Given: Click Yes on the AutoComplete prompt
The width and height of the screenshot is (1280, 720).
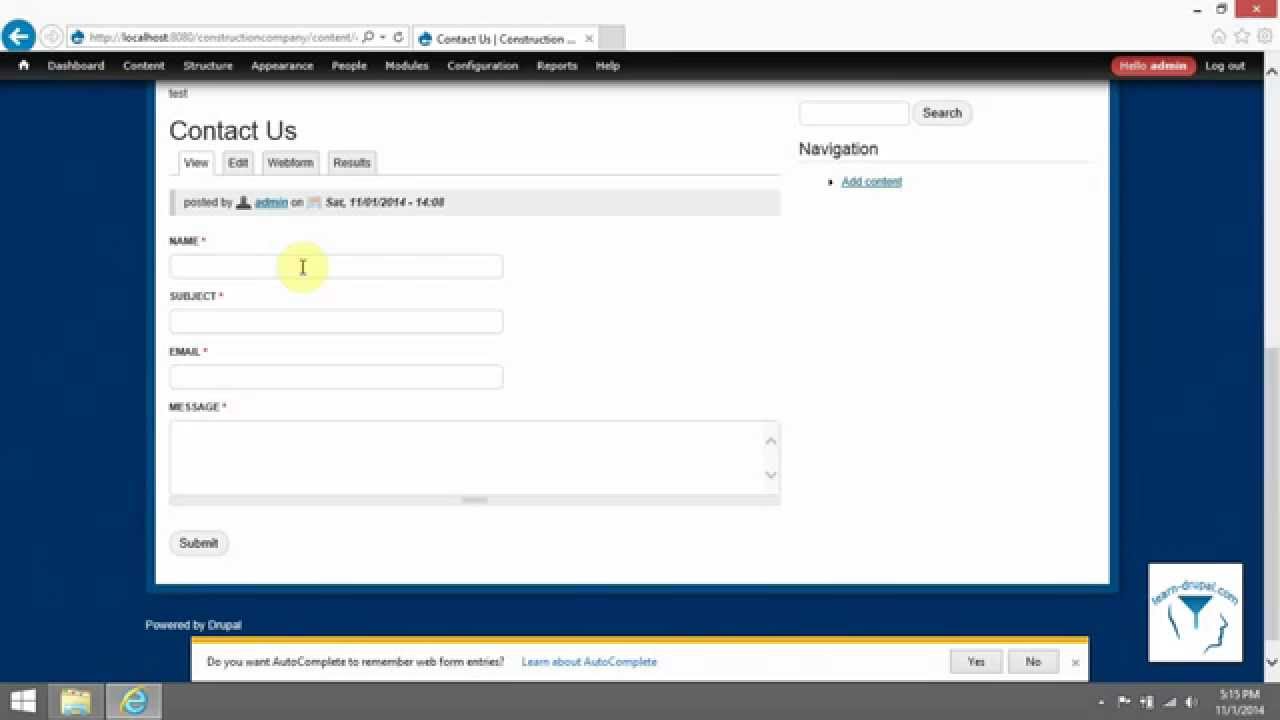Looking at the screenshot, I should point(976,662).
